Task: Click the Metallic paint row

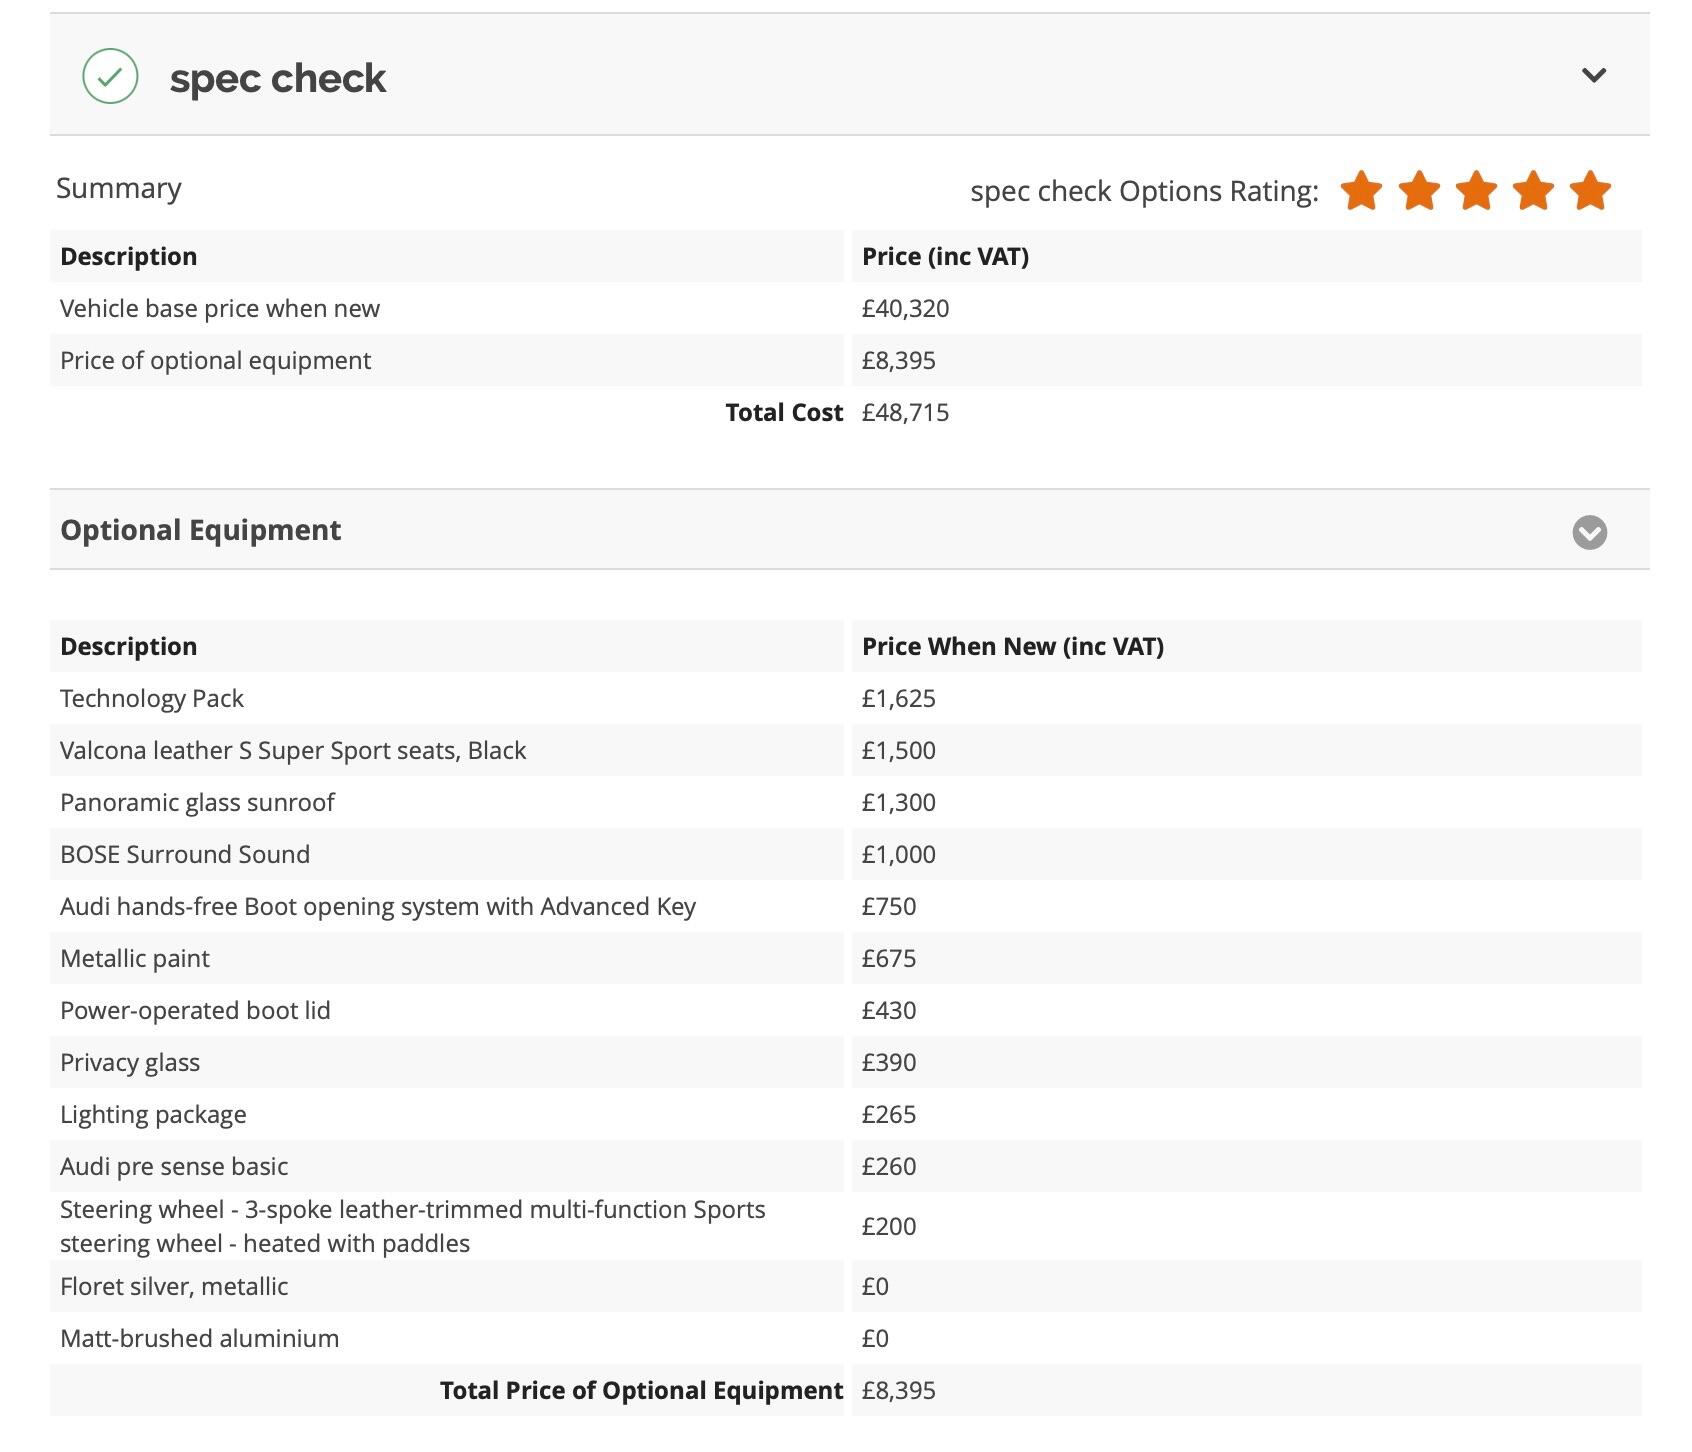Action: click(846, 958)
